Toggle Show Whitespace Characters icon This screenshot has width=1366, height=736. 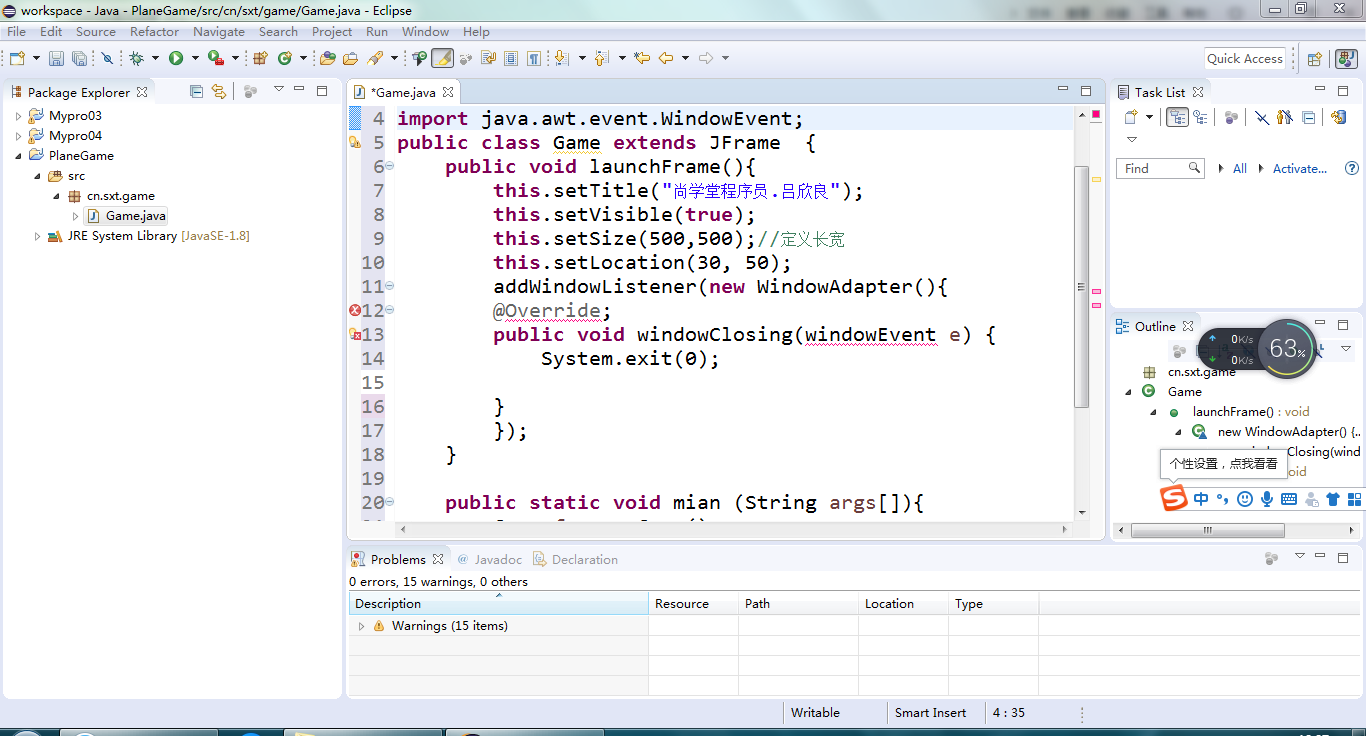coord(534,58)
